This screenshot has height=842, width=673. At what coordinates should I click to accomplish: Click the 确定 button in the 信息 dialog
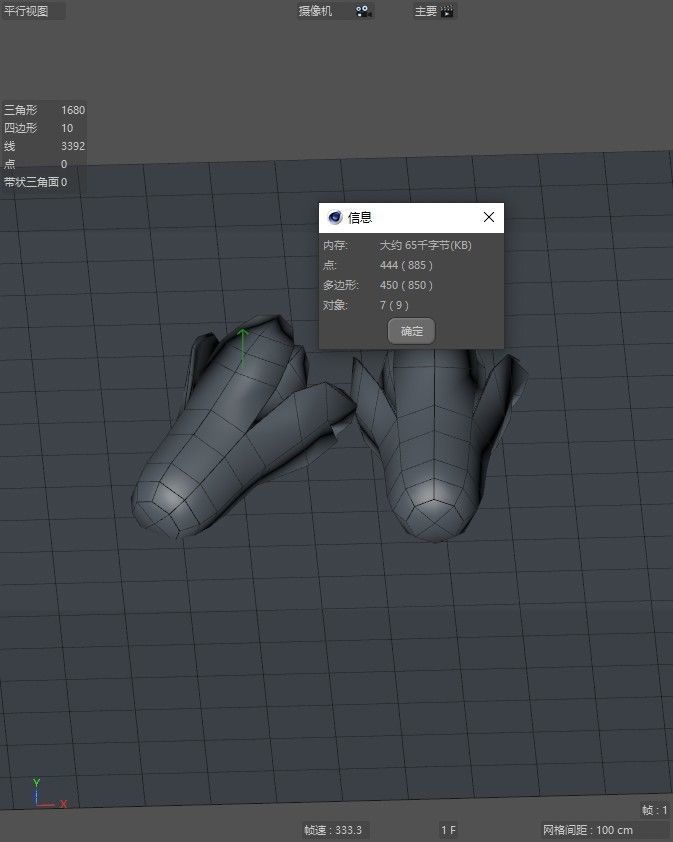point(411,331)
